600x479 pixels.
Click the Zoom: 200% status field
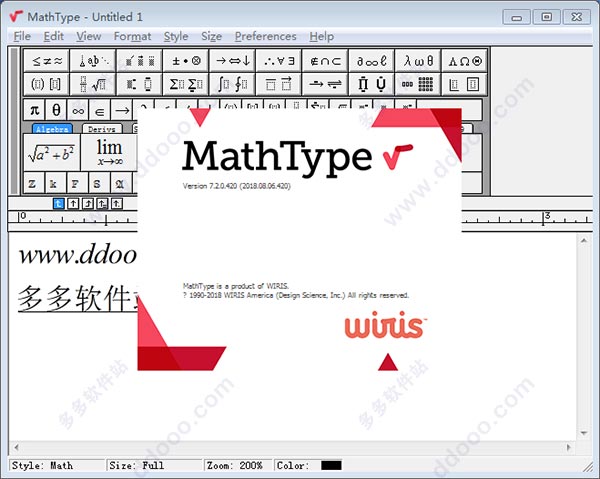coord(238,466)
